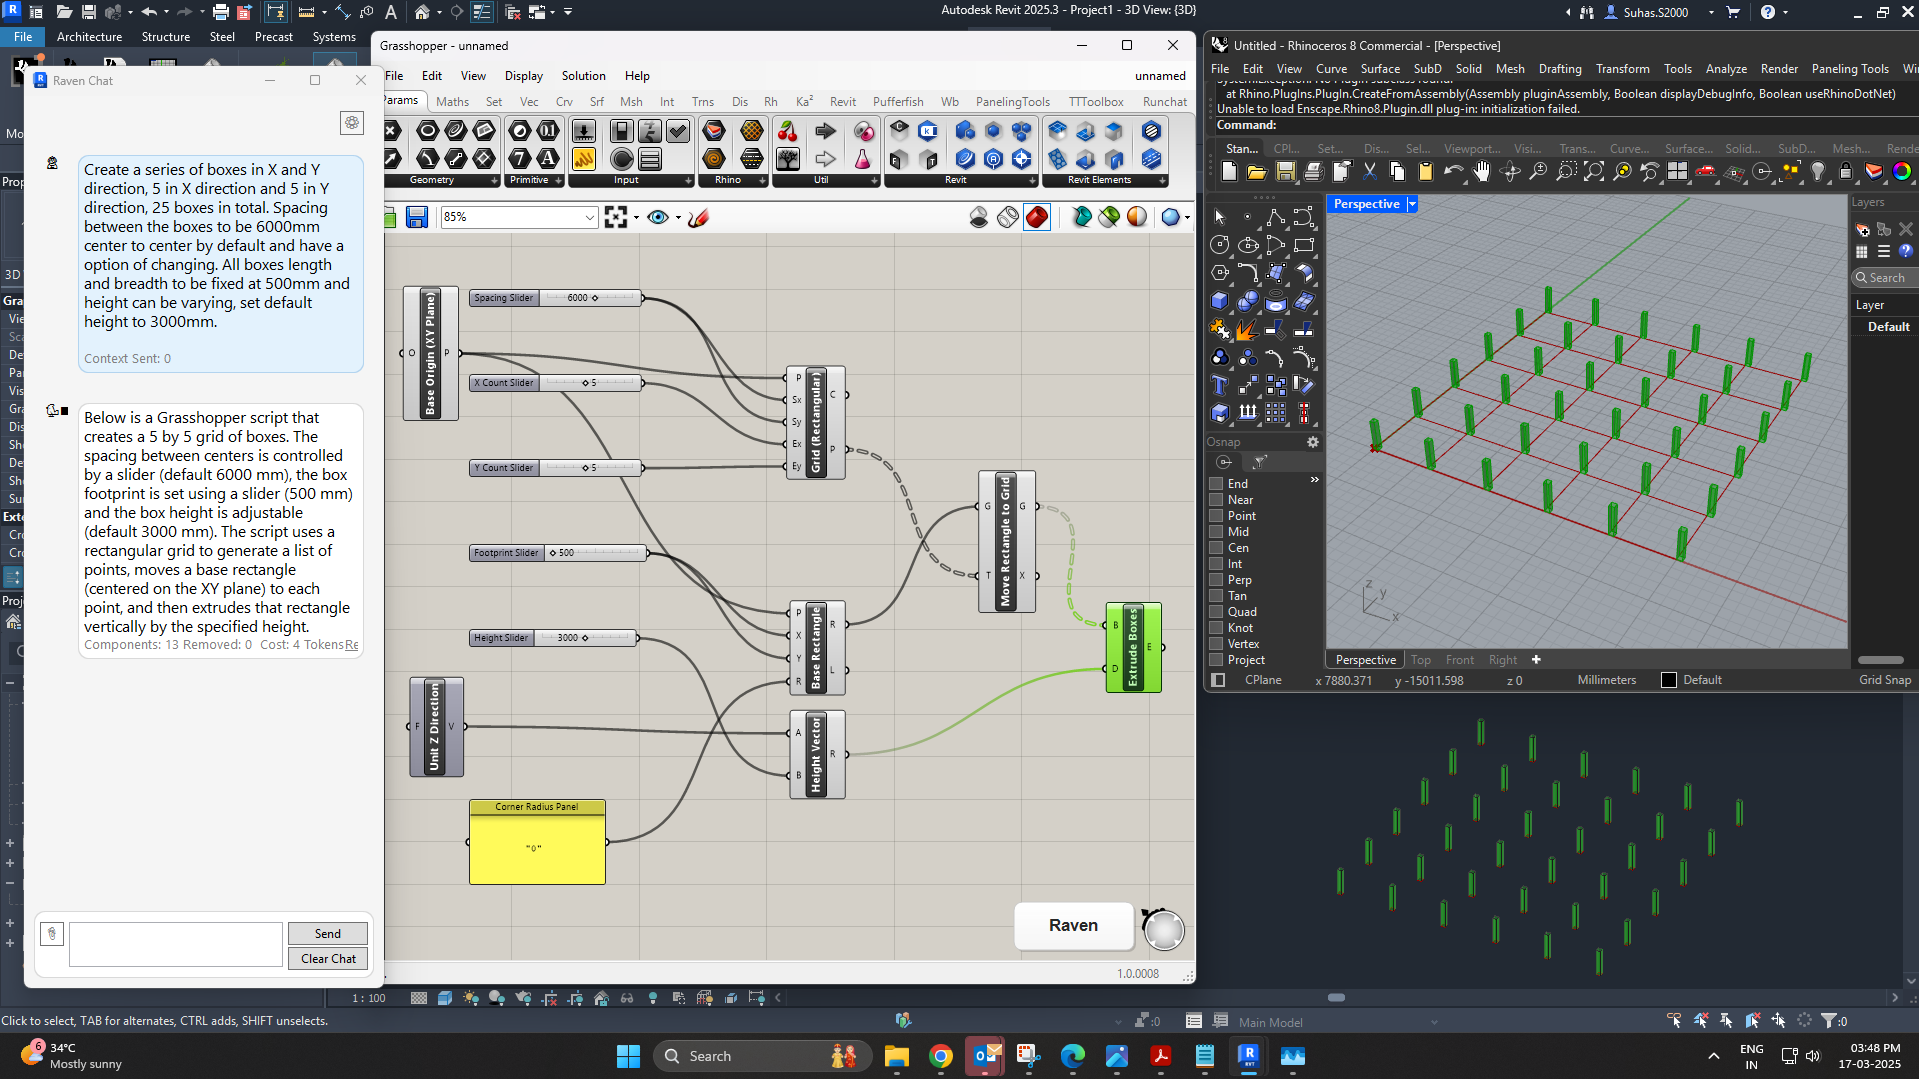Screen dimensions: 1919x1079
Task: Enable the Mid osnap checkbox
Action: click(1217, 532)
